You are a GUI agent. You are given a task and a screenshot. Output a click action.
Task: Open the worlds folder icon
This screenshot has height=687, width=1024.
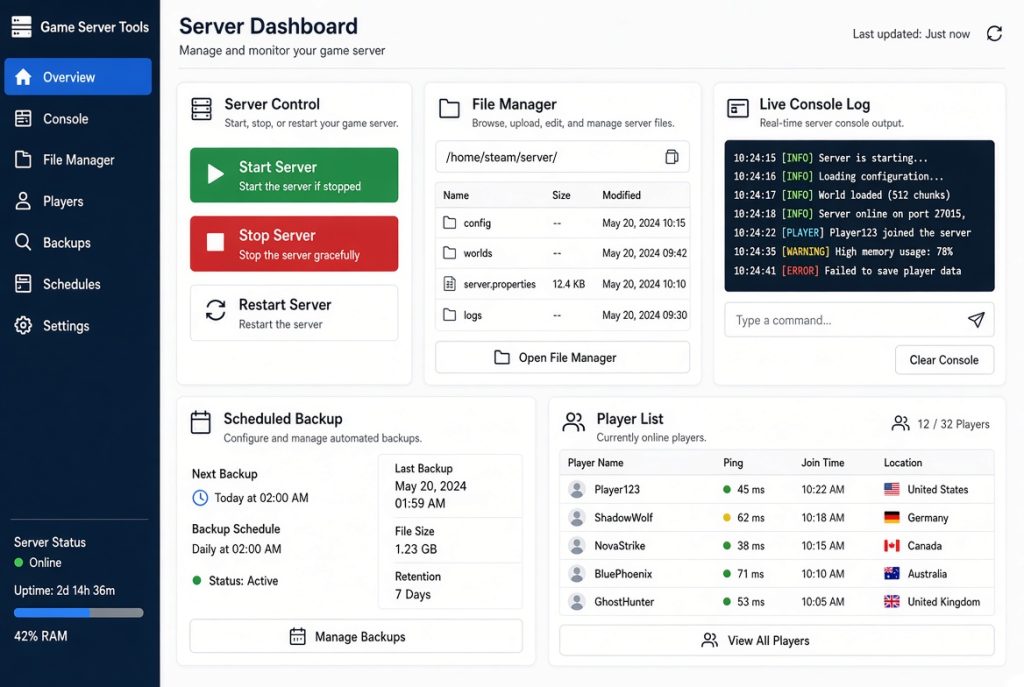coord(449,253)
